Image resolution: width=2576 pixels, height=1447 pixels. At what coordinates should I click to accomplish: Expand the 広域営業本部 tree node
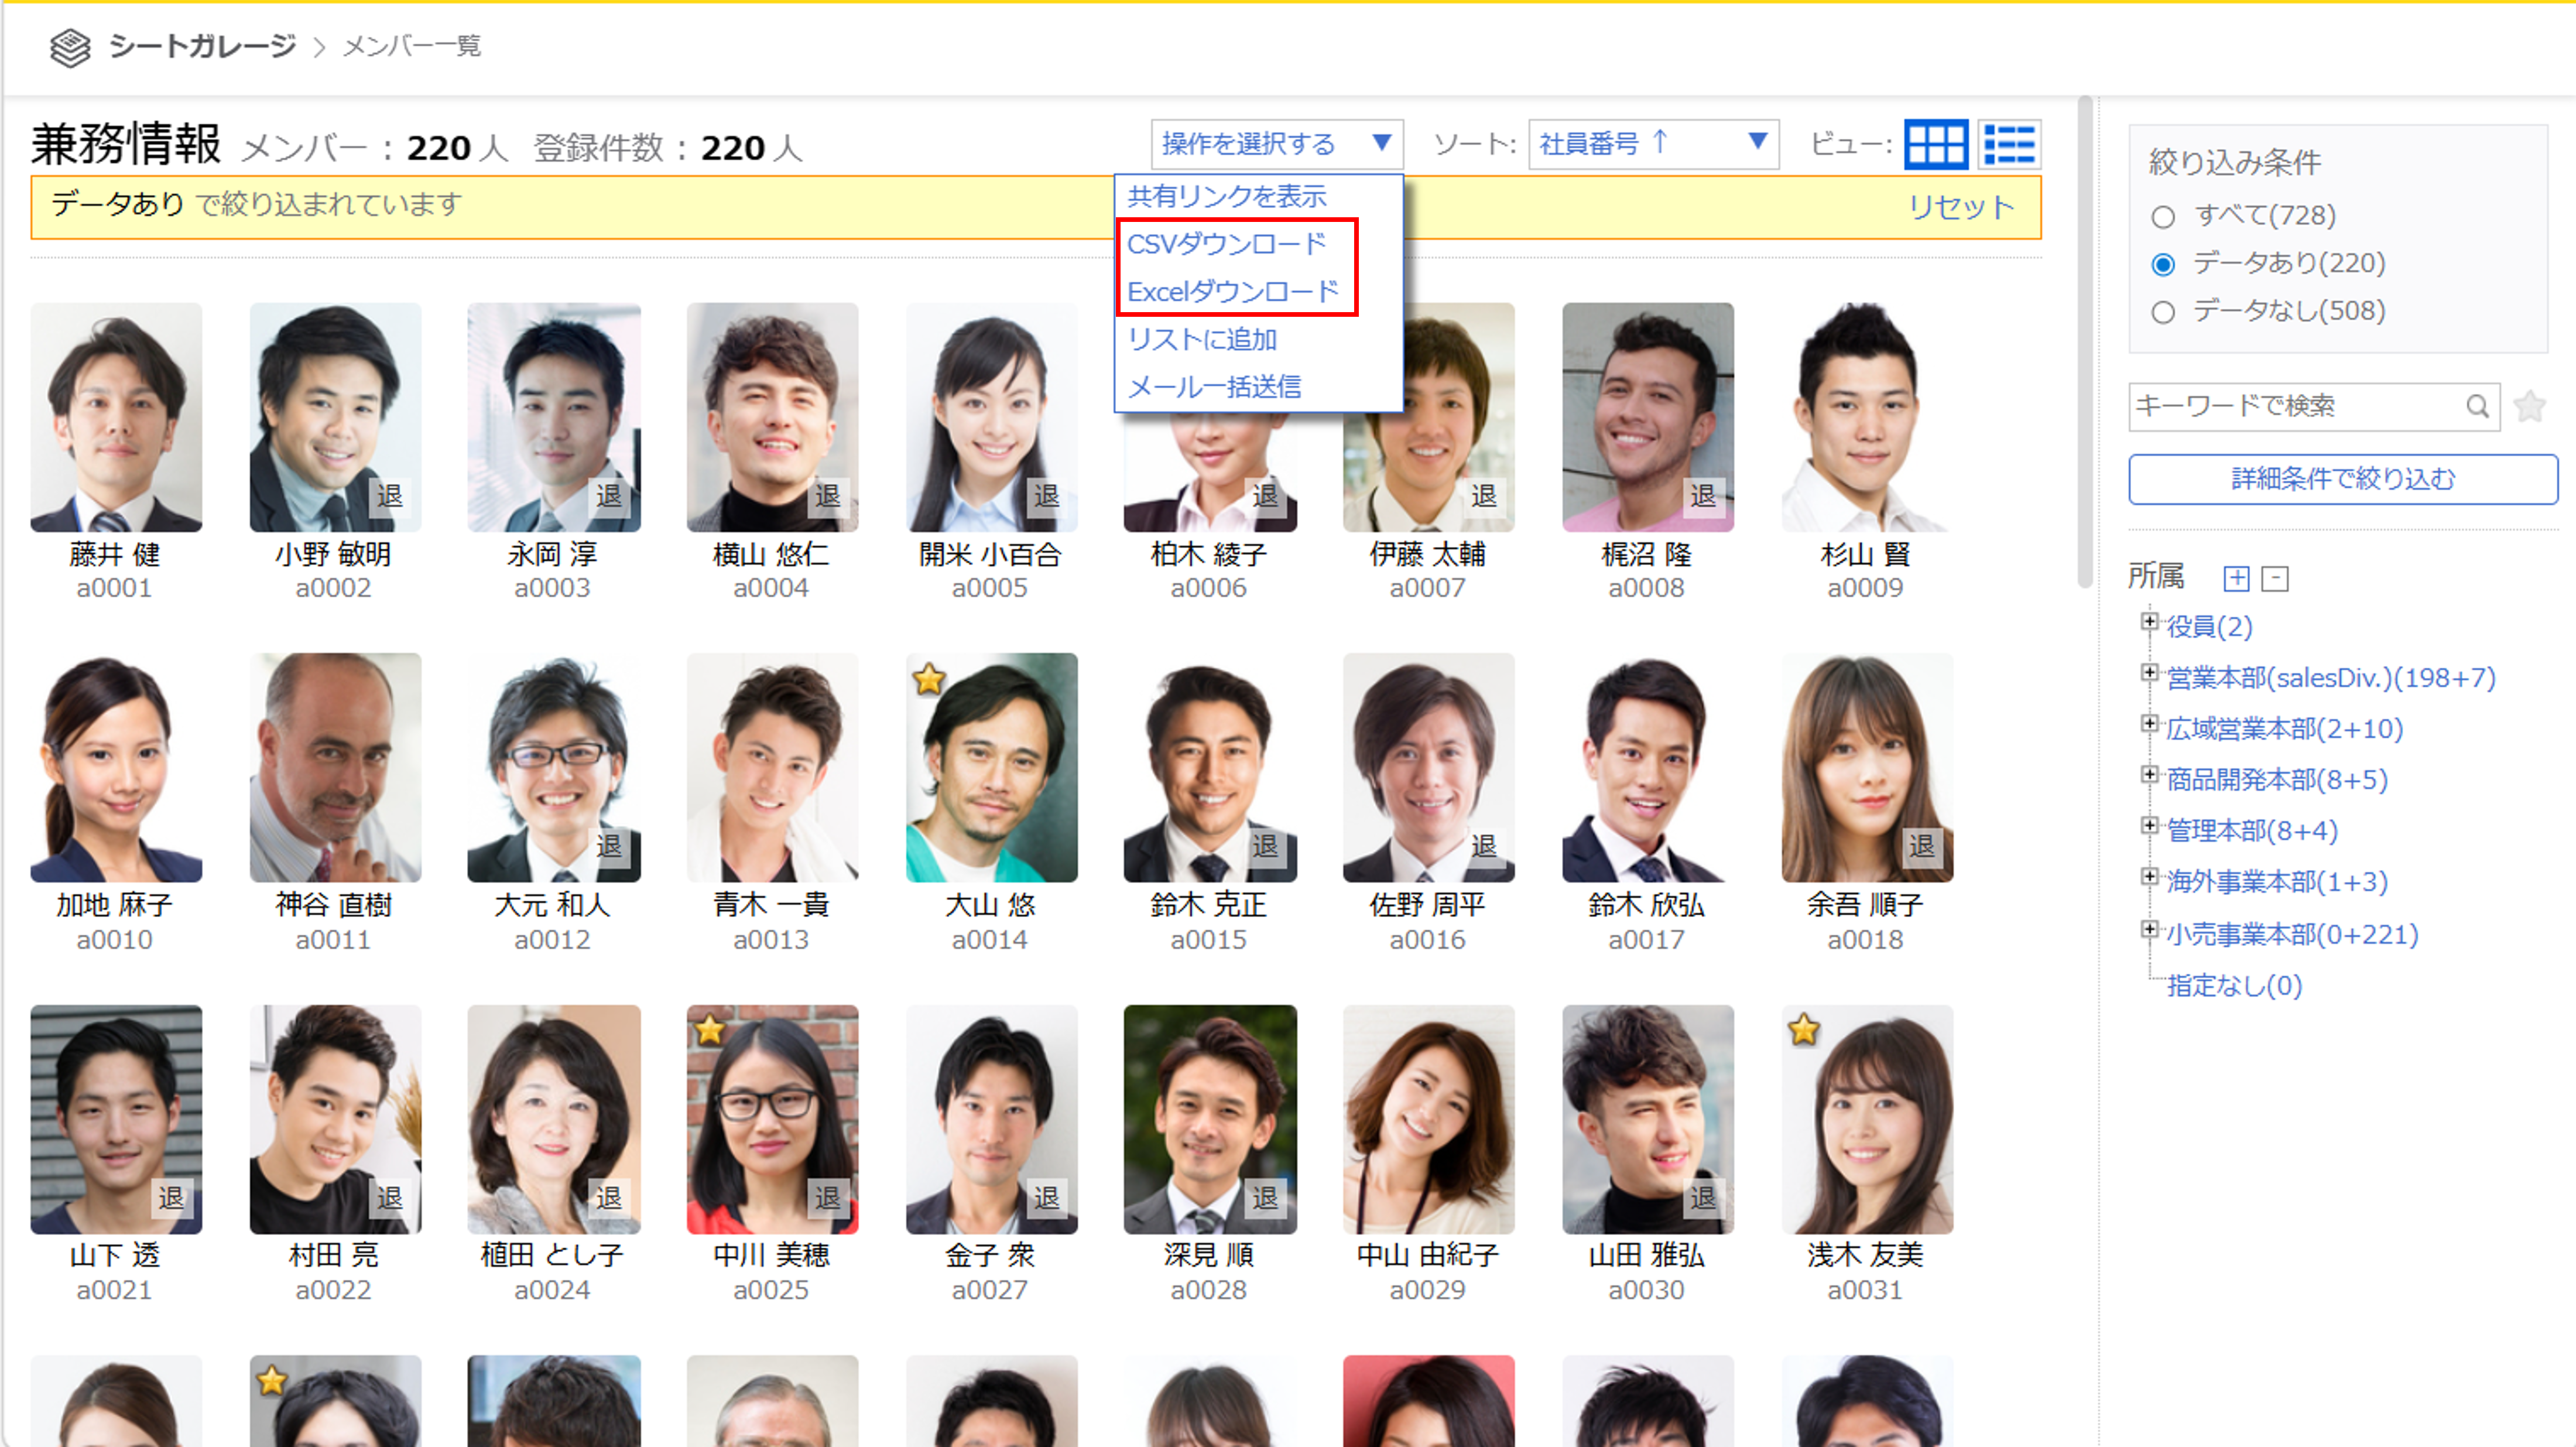[x=2149, y=724]
